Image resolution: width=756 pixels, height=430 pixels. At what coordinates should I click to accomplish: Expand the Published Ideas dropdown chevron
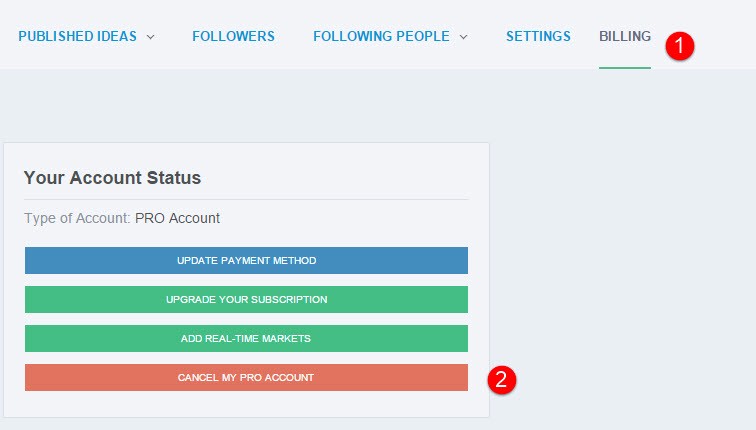[150, 37]
